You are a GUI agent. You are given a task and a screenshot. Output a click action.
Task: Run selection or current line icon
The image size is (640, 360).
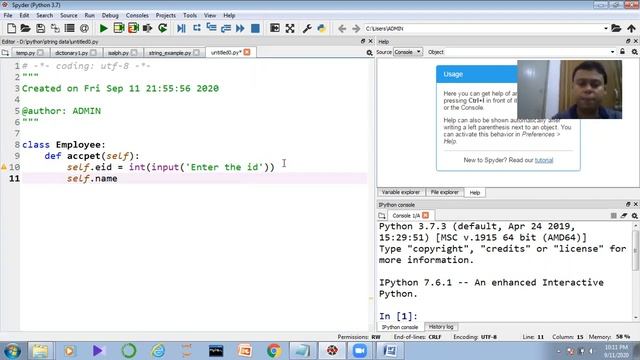click(x=147, y=28)
